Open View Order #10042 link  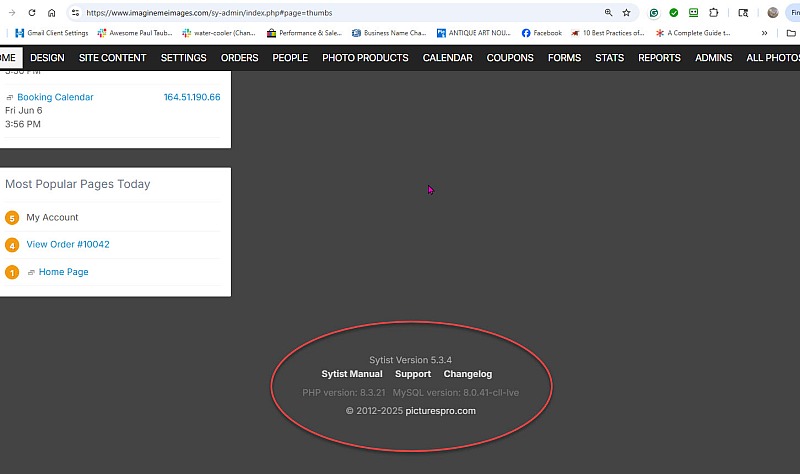[68, 244]
